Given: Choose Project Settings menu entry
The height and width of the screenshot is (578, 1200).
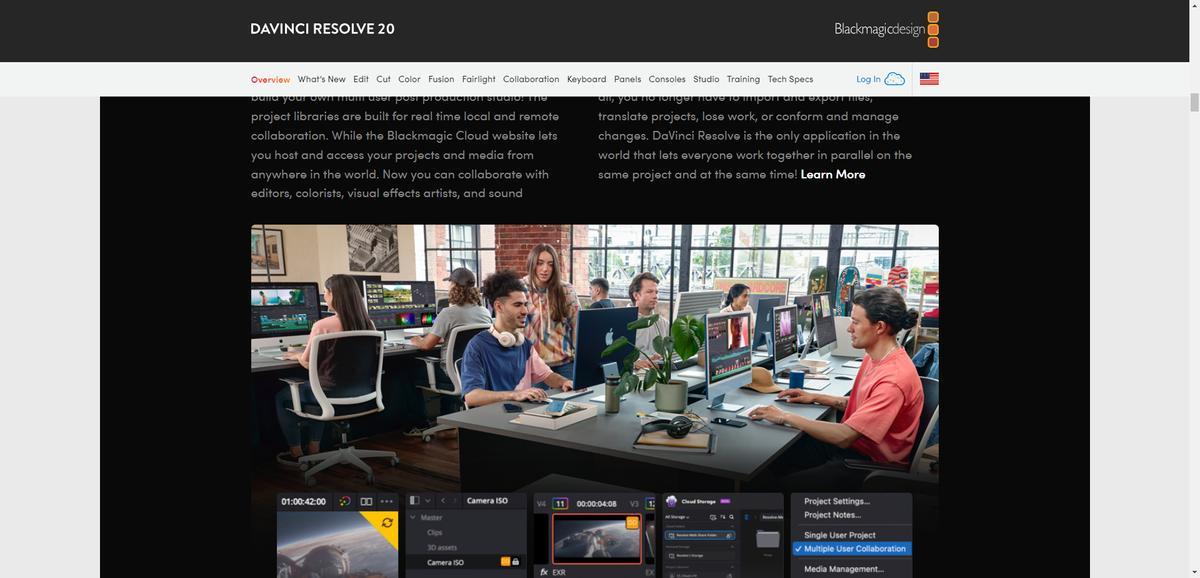Looking at the screenshot, I should [837, 502].
